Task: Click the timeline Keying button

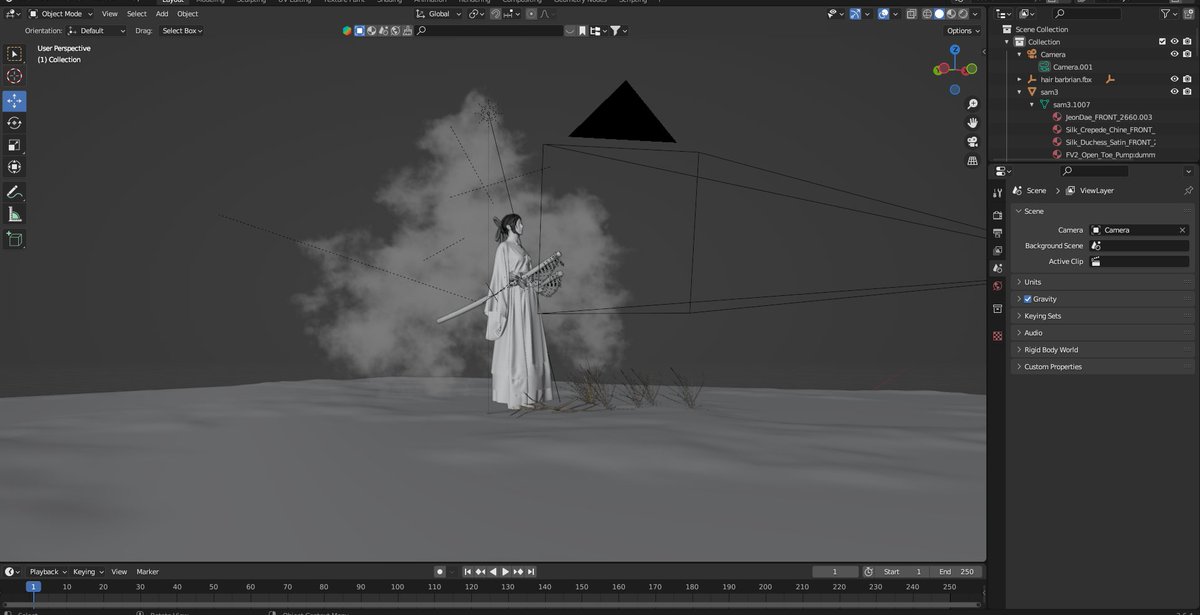Action: pyautogui.click(x=88, y=572)
